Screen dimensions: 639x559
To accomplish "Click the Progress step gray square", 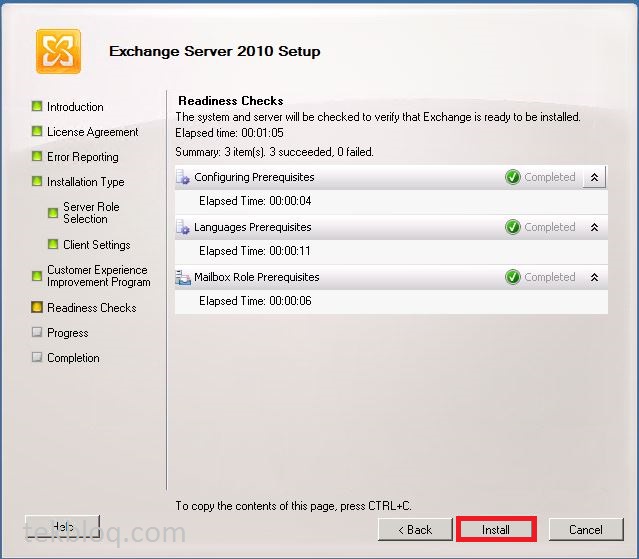I will [37, 332].
